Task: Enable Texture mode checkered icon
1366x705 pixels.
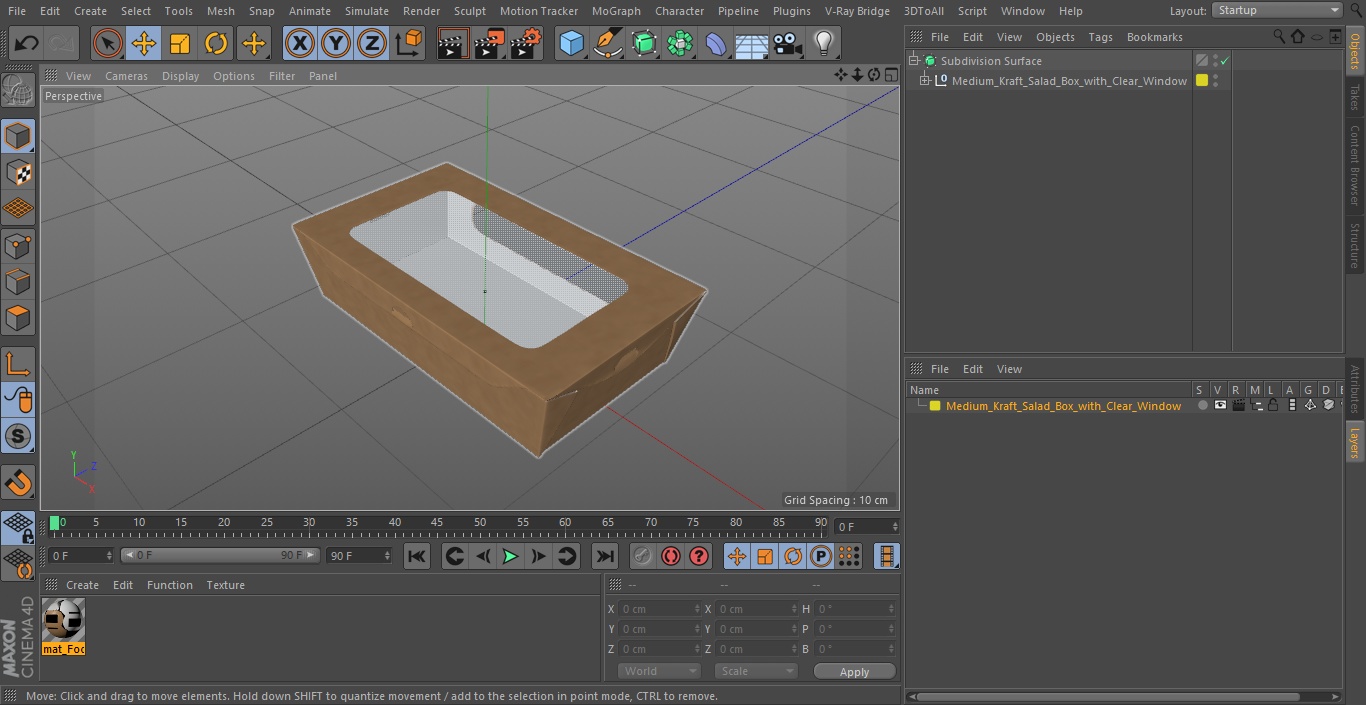Action: 18,172
